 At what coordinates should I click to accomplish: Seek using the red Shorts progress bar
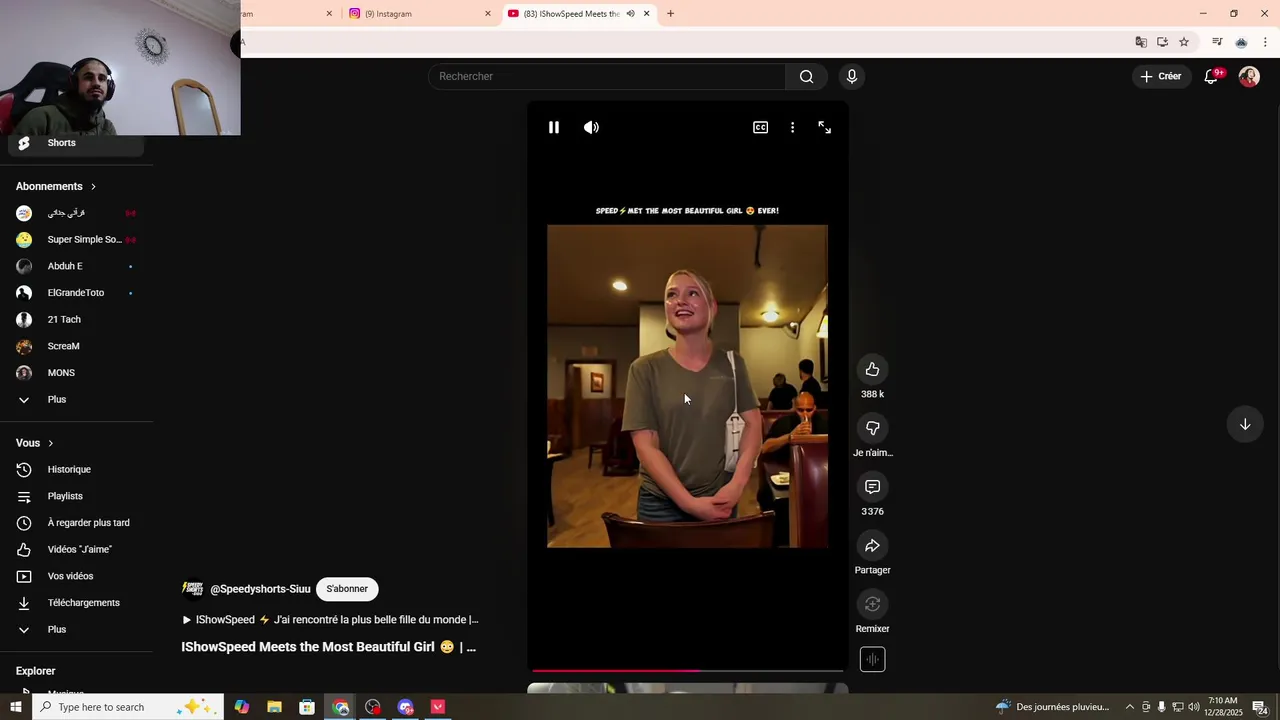(x=687, y=670)
